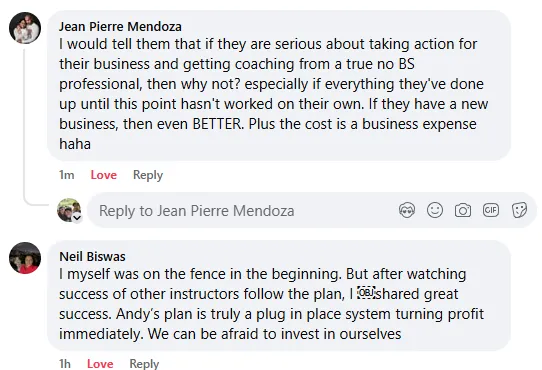Screen dimensions: 542x370
Task: Open the emoji picker smiley icon
Action: point(435,210)
